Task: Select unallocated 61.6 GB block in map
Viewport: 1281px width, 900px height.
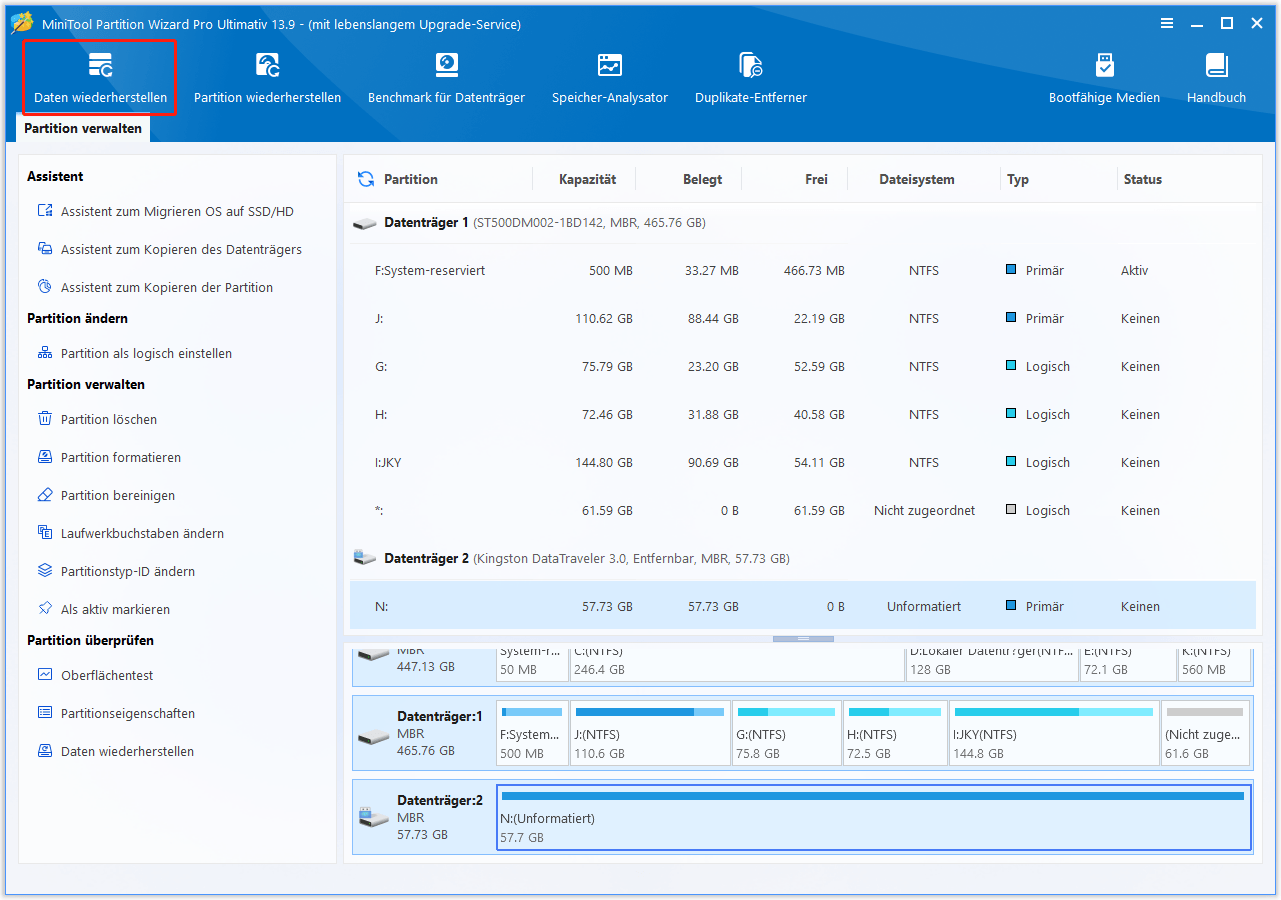Action: point(1205,733)
